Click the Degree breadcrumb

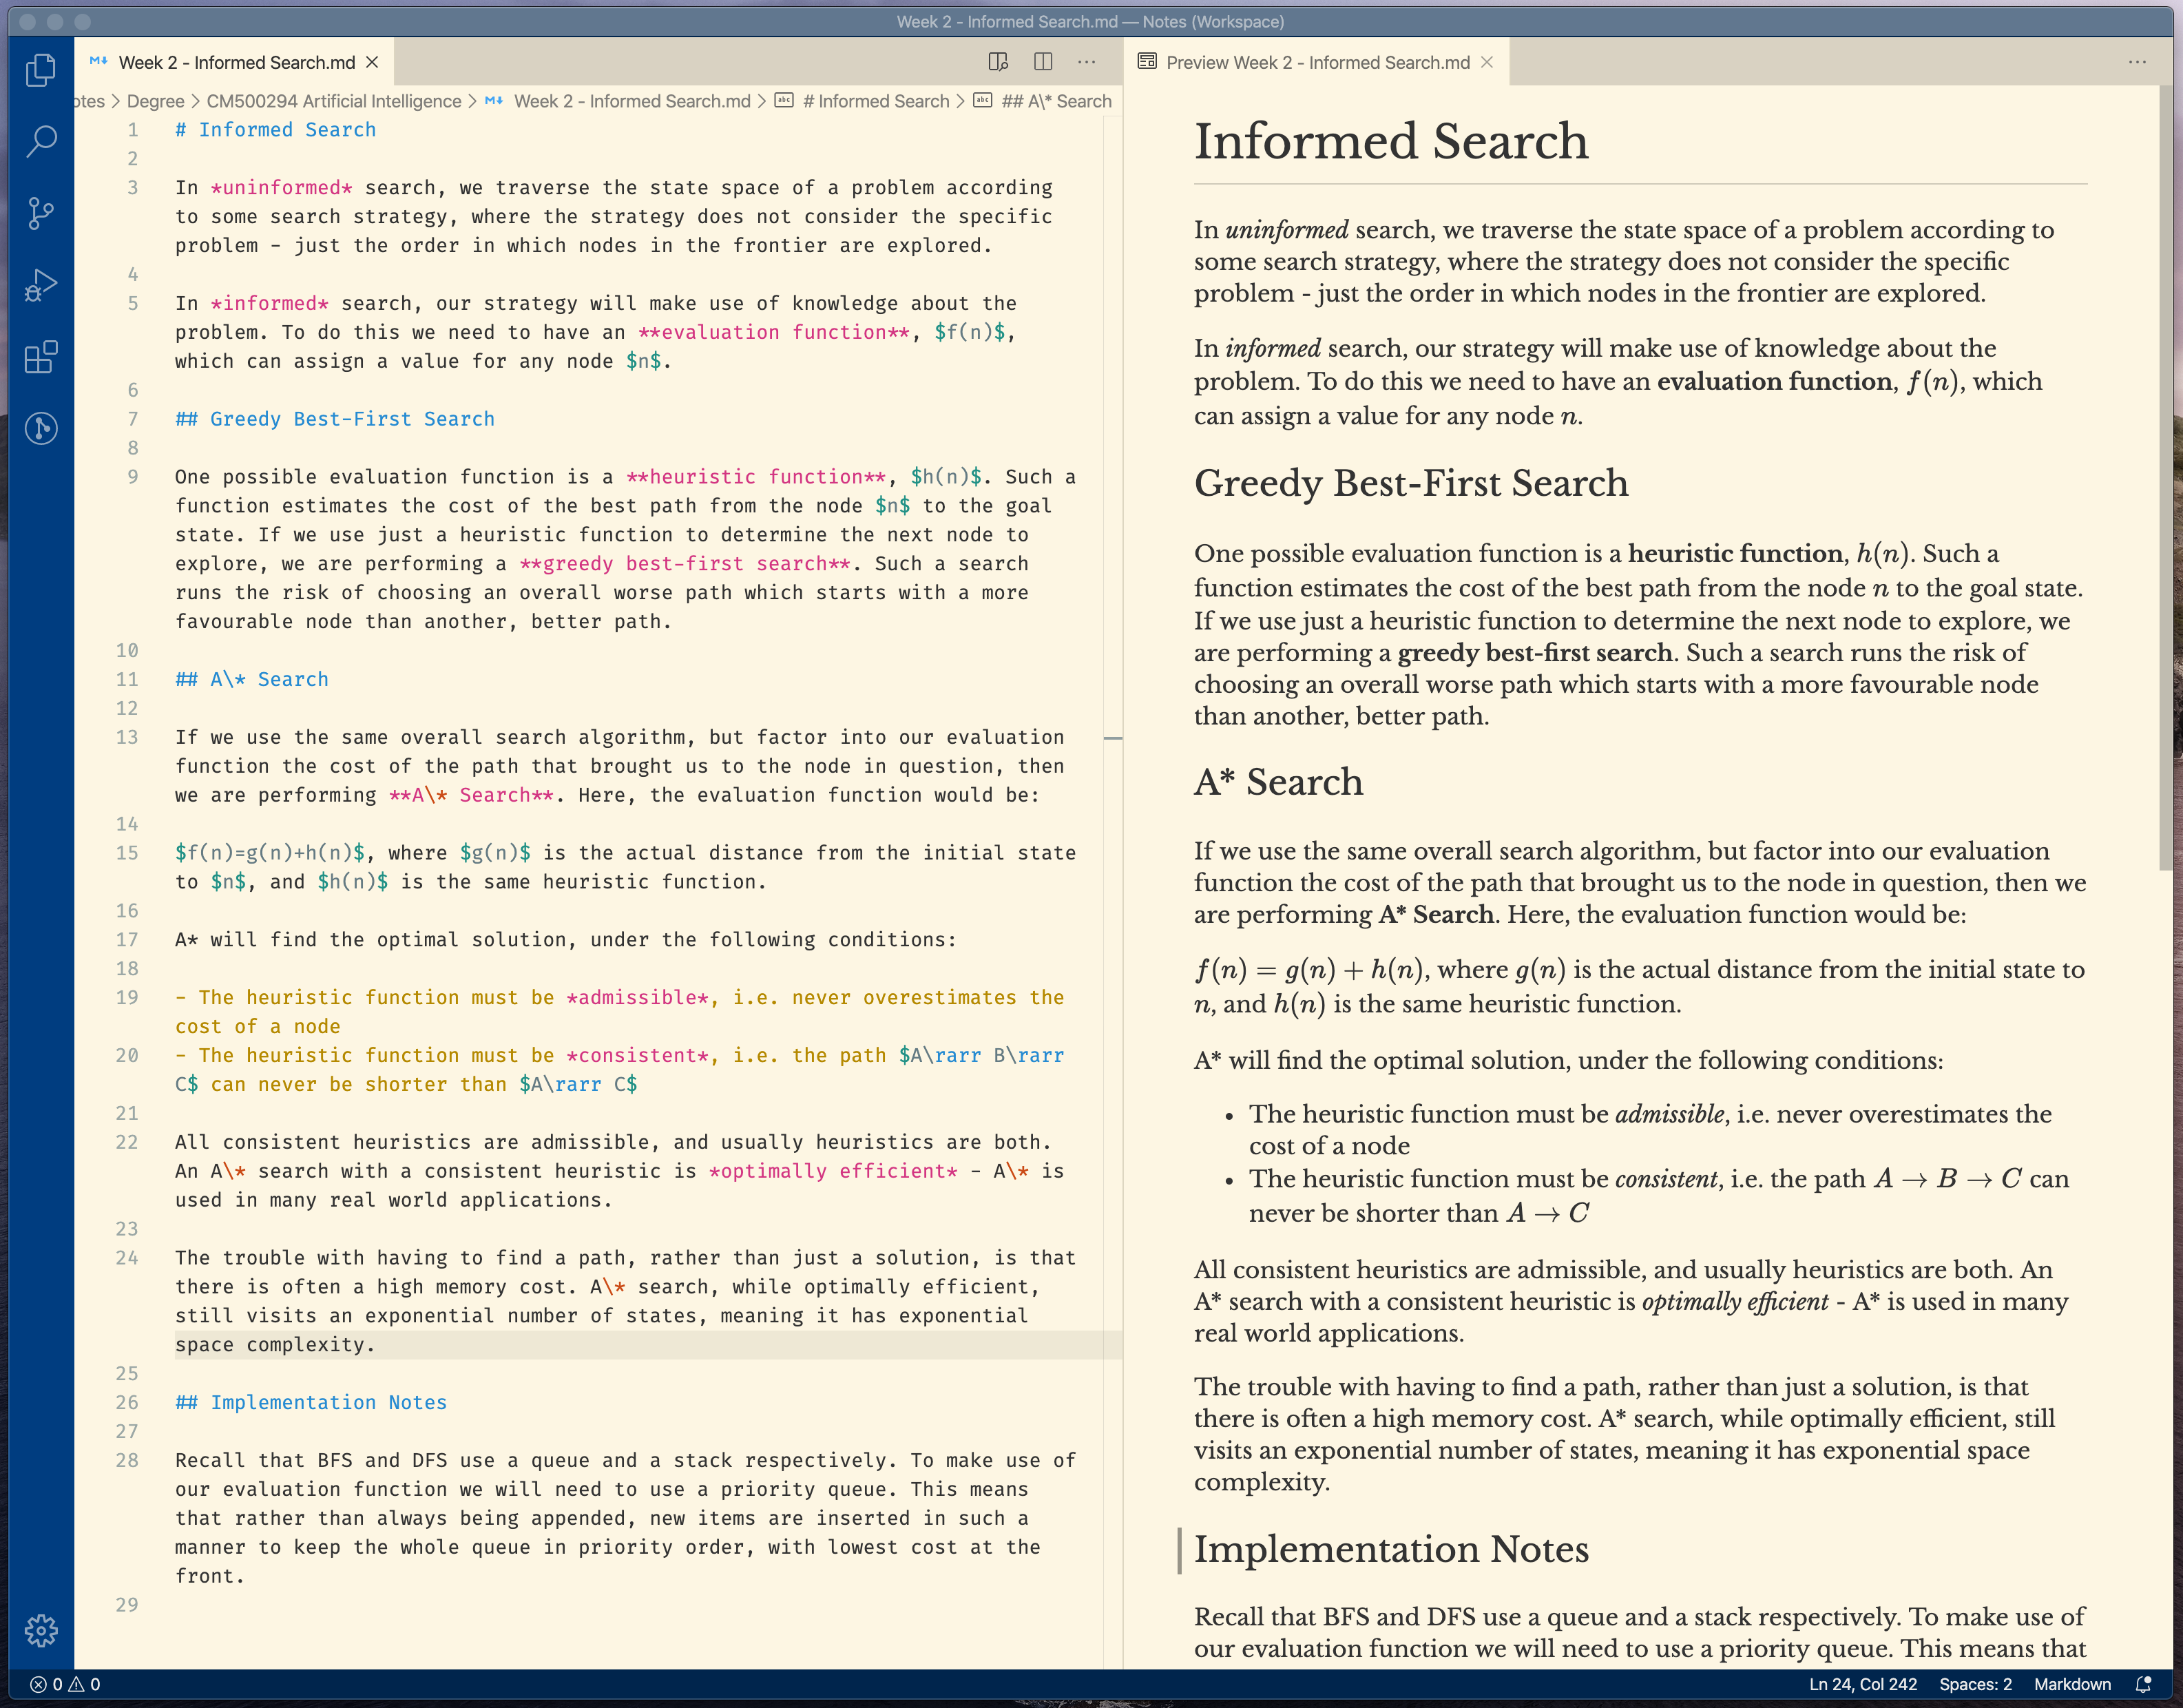click(x=156, y=101)
